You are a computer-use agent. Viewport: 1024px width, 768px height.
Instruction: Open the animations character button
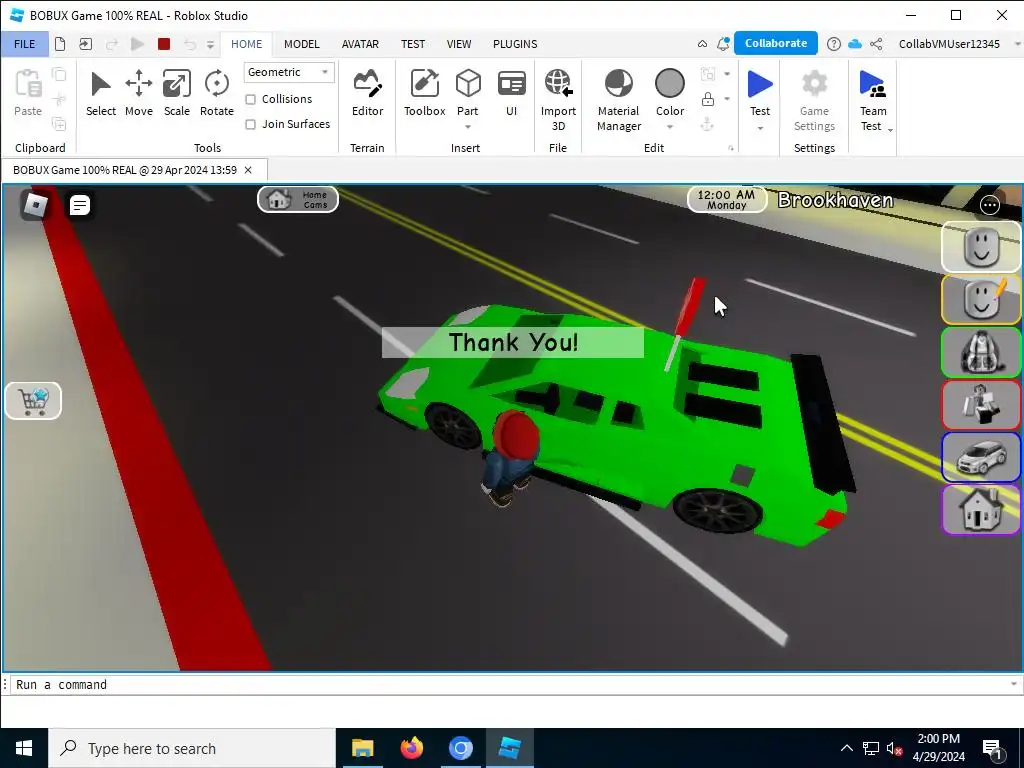981,405
